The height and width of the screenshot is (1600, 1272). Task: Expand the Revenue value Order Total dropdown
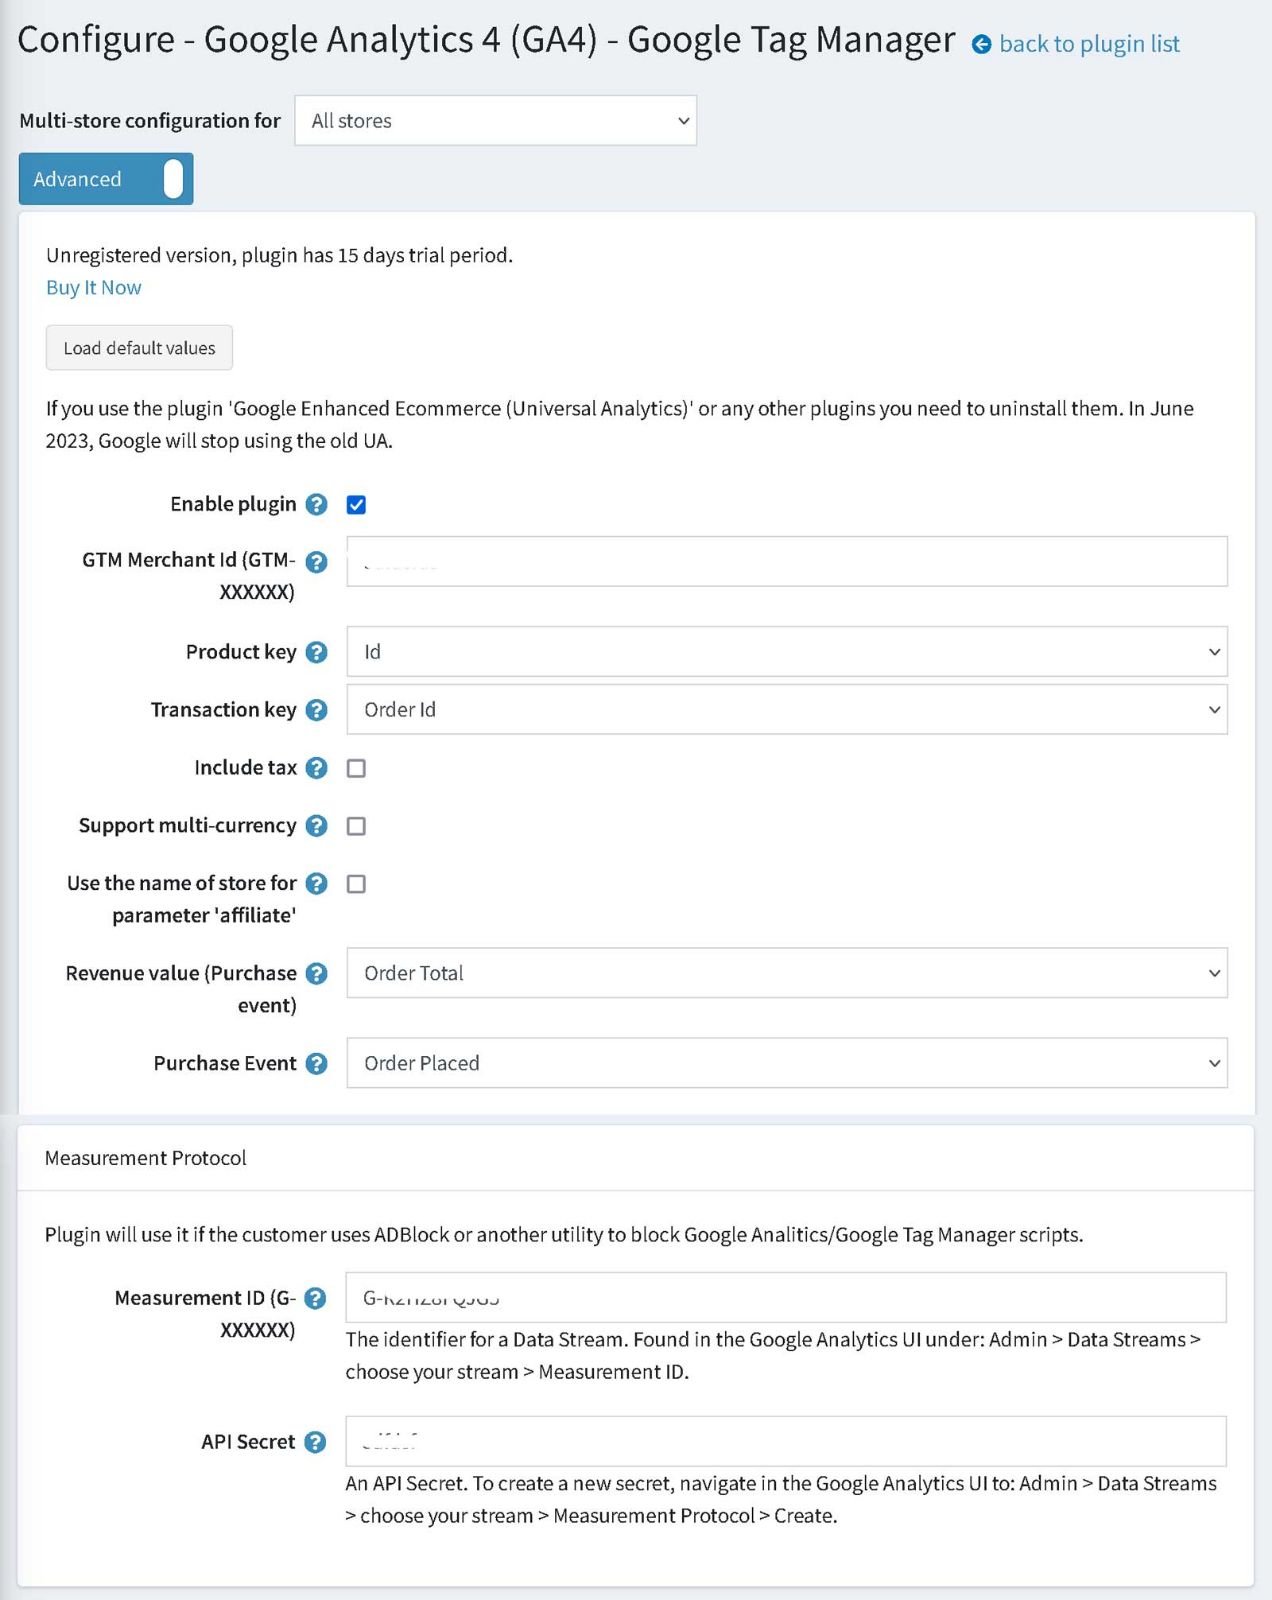(x=787, y=973)
